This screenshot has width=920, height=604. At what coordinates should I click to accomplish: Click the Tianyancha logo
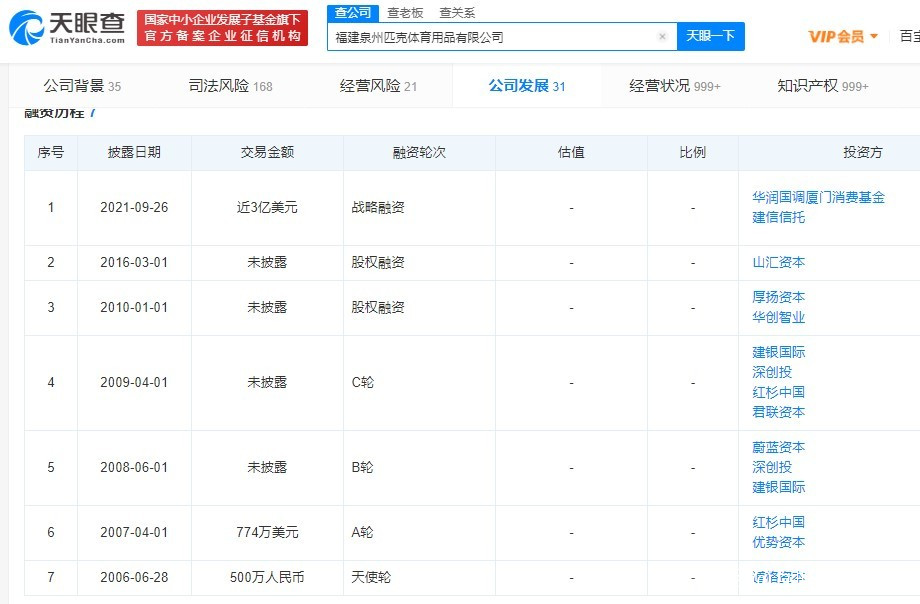67,28
